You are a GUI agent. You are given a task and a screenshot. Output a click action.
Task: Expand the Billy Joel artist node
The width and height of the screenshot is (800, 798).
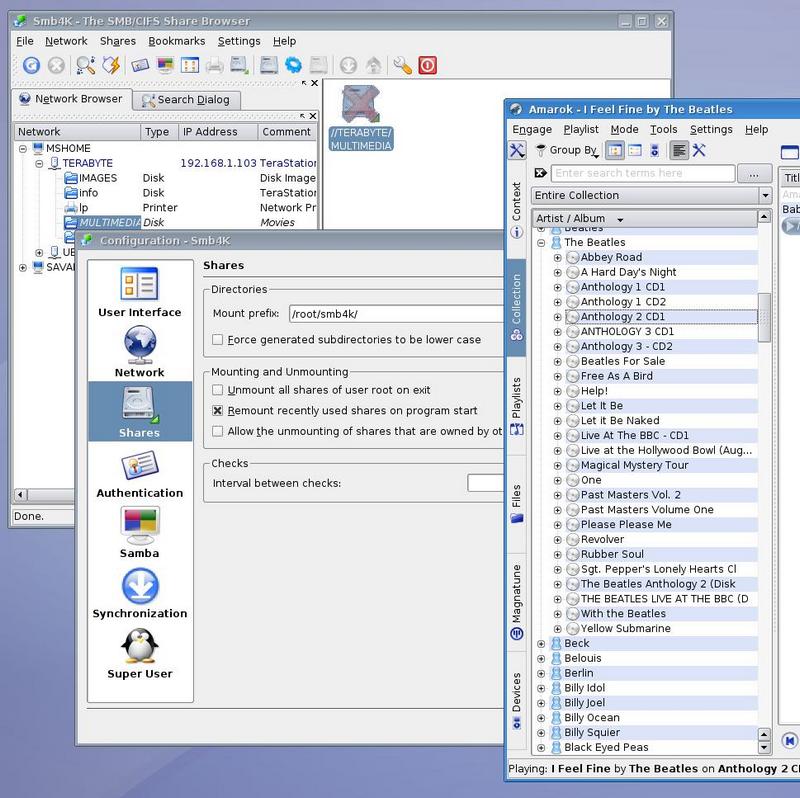(x=541, y=703)
